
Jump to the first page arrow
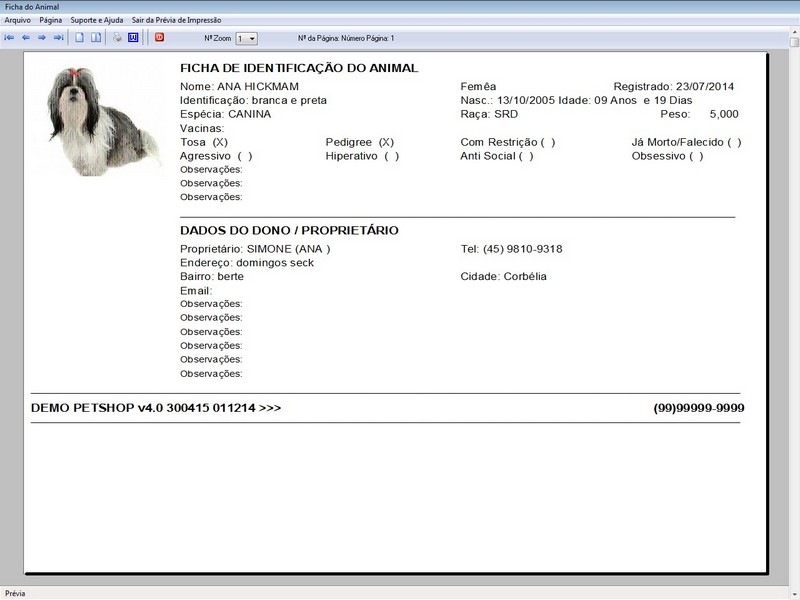(x=11, y=40)
